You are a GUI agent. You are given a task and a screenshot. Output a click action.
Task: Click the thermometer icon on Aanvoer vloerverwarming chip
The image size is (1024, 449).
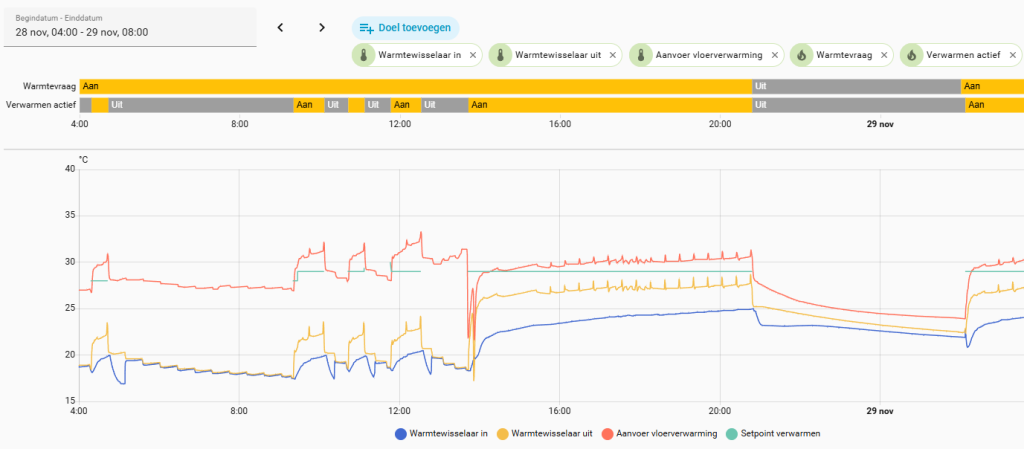click(641, 55)
